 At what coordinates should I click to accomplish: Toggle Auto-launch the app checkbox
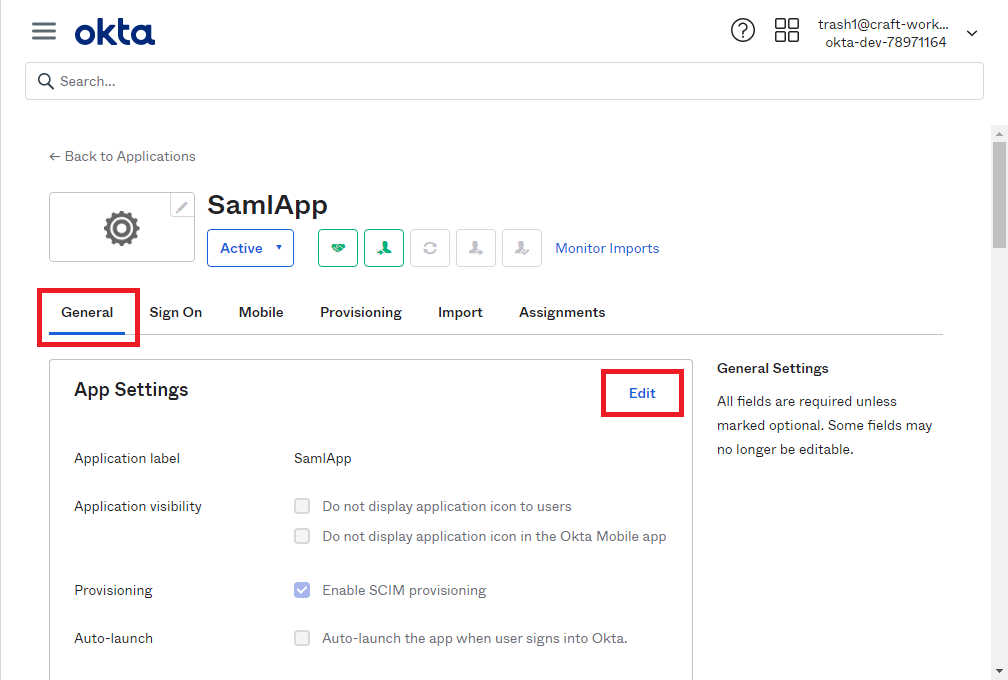point(302,638)
